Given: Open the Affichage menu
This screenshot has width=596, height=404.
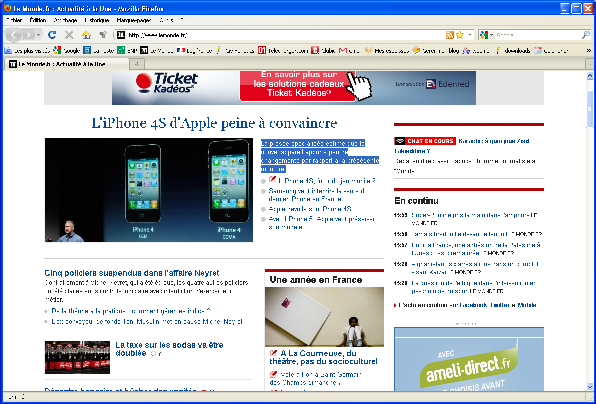Looking at the screenshot, I should (x=65, y=20).
